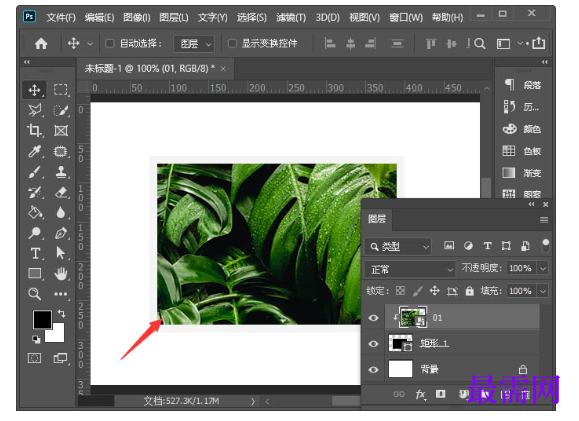Open the Layers panel menu
This screenshot has height=421, width=579.
pos(544,220)
